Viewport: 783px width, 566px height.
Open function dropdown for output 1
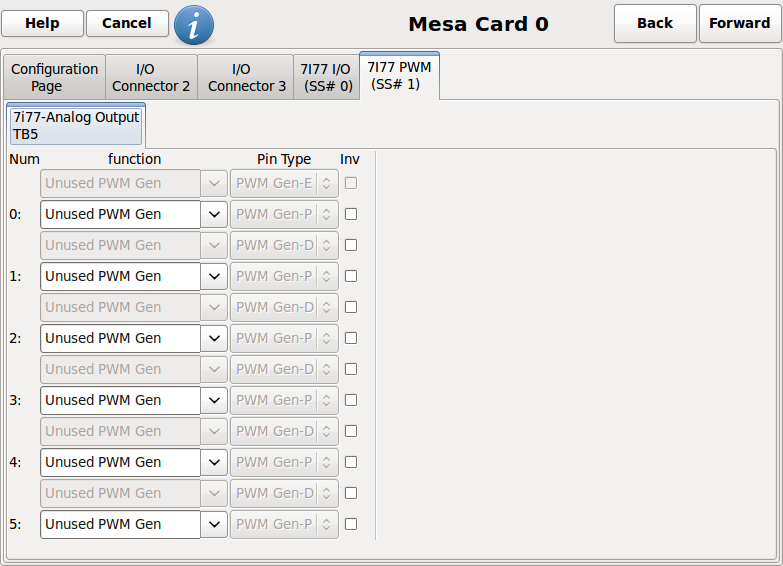tap(214, 276)
